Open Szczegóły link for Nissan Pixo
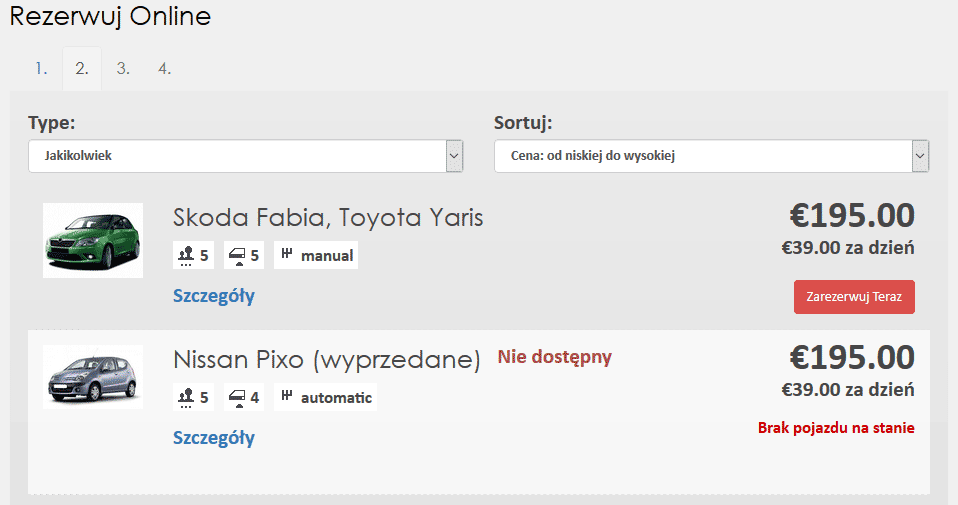The width and height of the screenshot is (958, 505). pyautogui.click(x=214, y=438)
